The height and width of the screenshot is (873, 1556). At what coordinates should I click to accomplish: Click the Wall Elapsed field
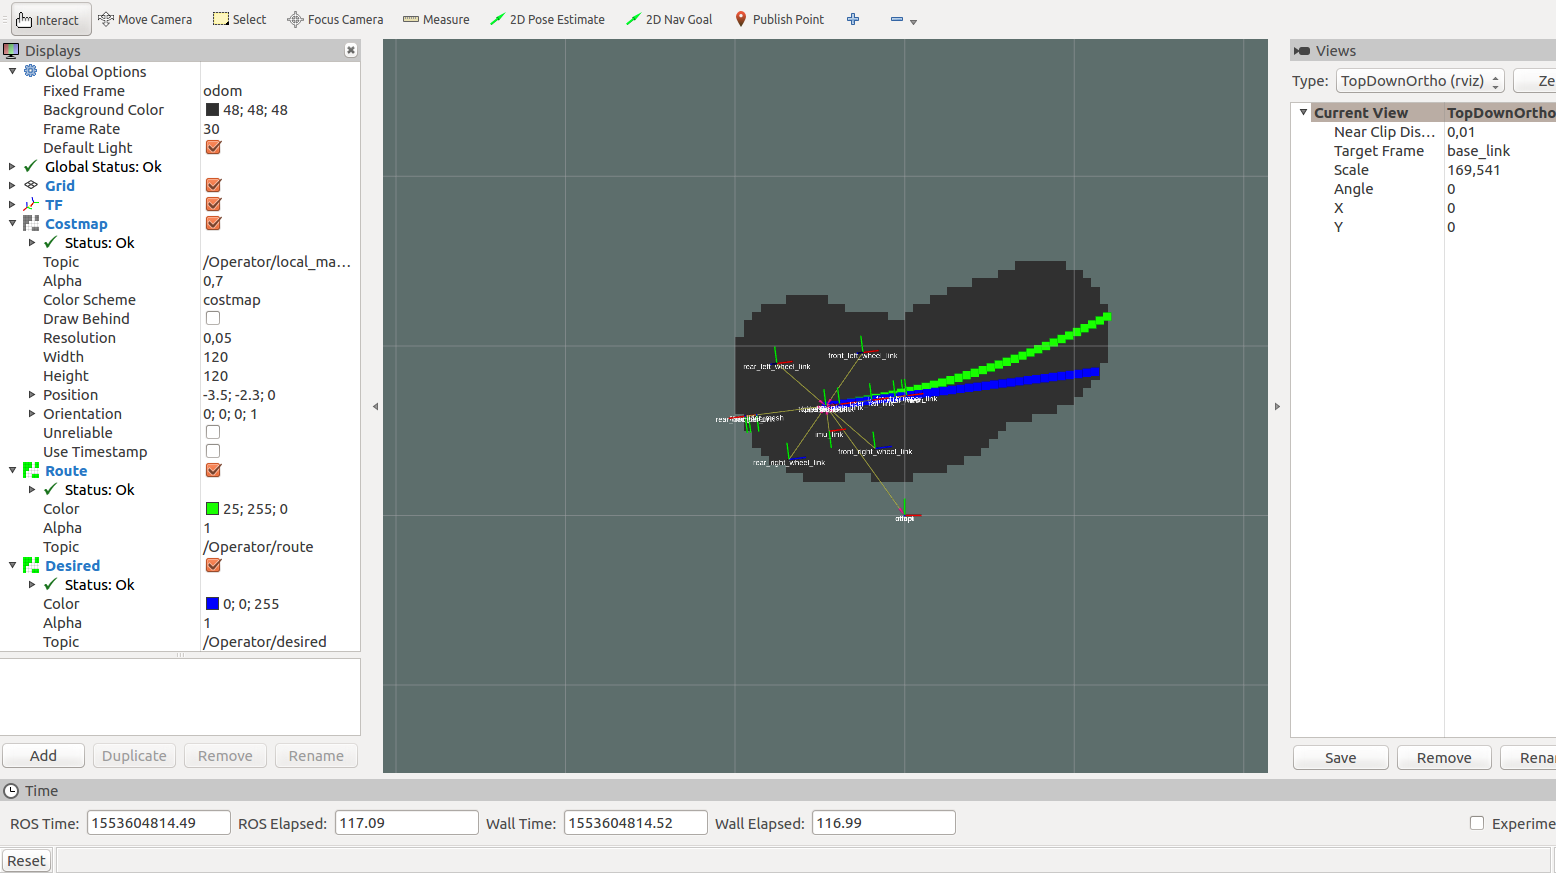click(x=884, y=823)
